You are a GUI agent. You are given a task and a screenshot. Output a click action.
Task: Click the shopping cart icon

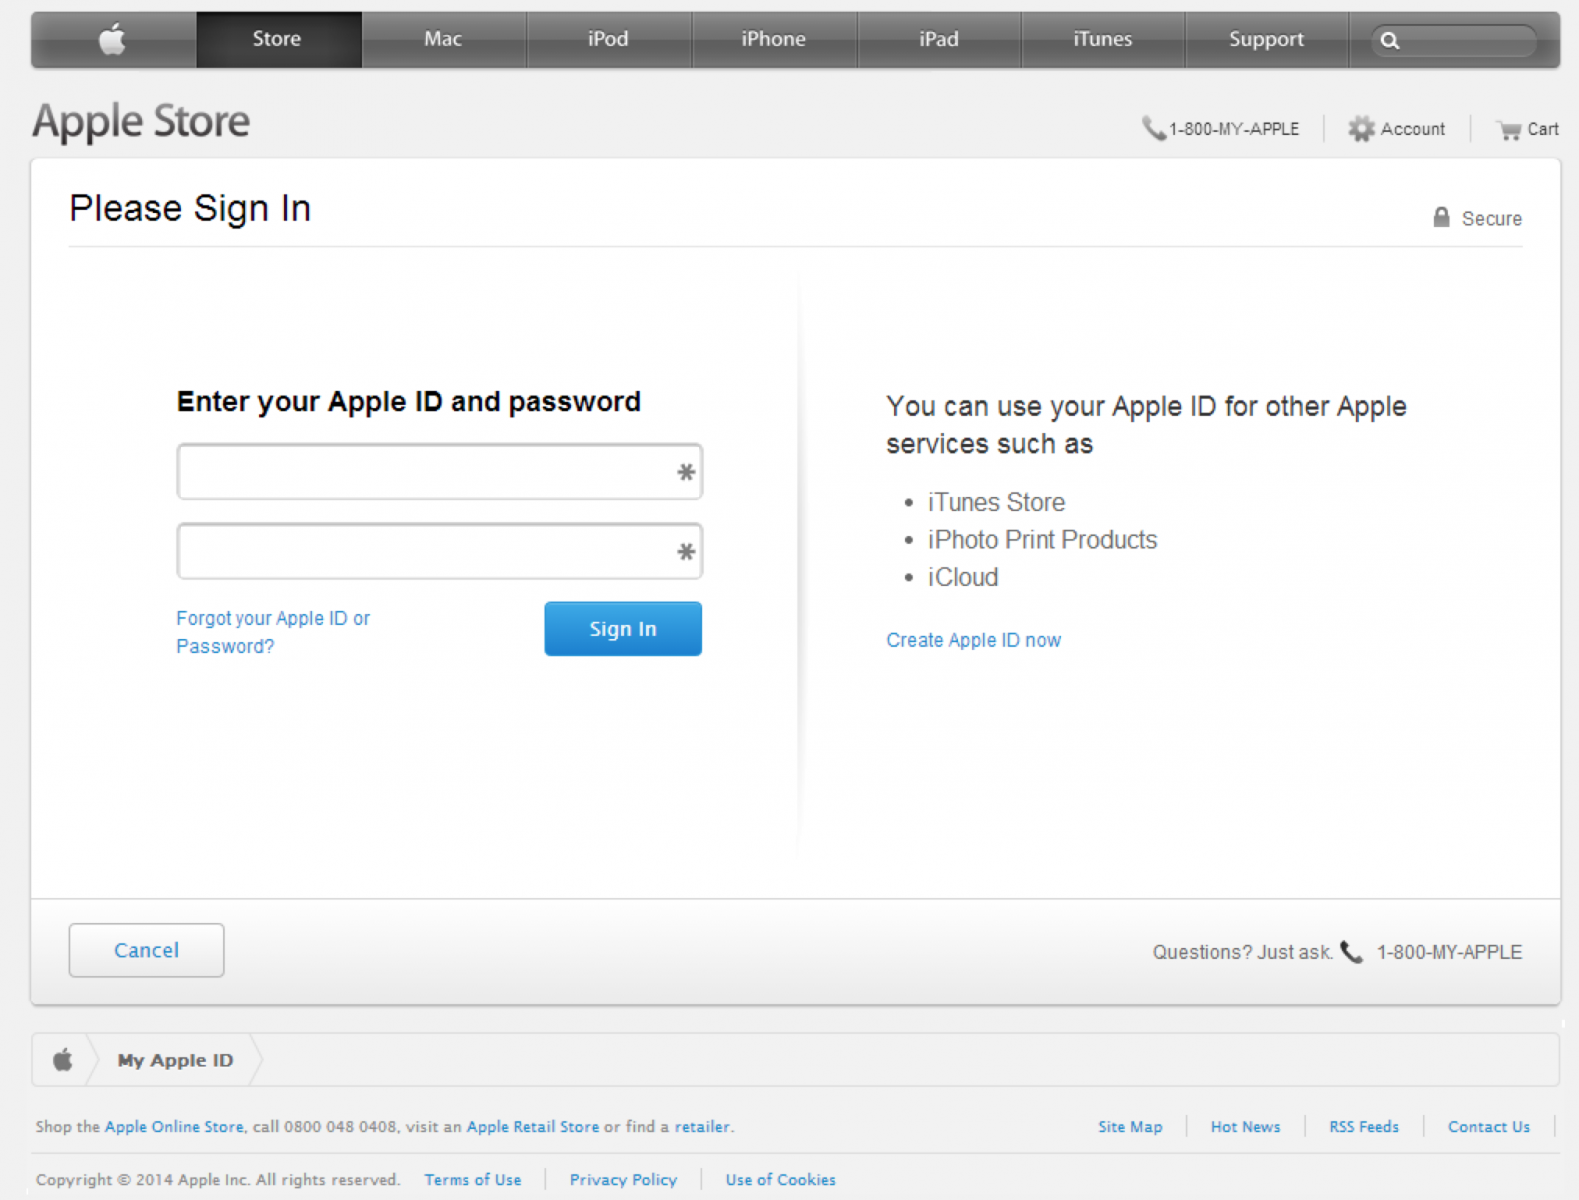point(1508,129)
